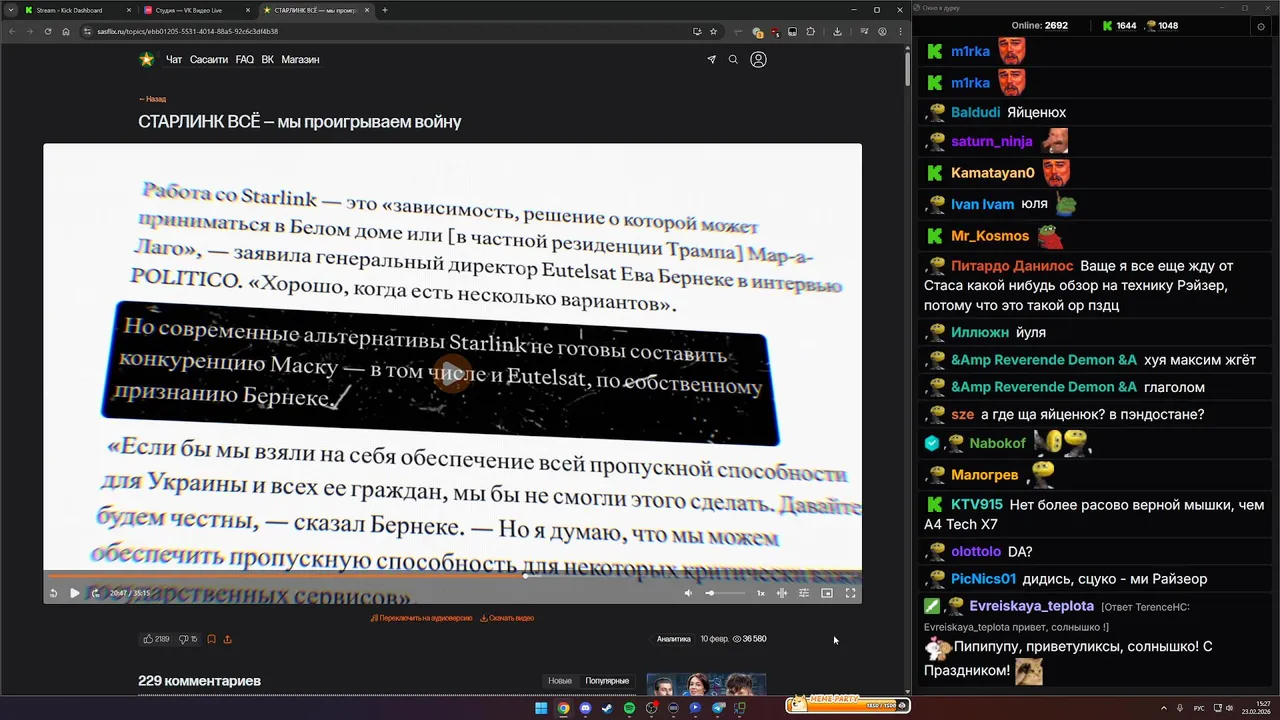Expand hidden system tray icons chevron
1280x720 pixels.
[1164, 708]
